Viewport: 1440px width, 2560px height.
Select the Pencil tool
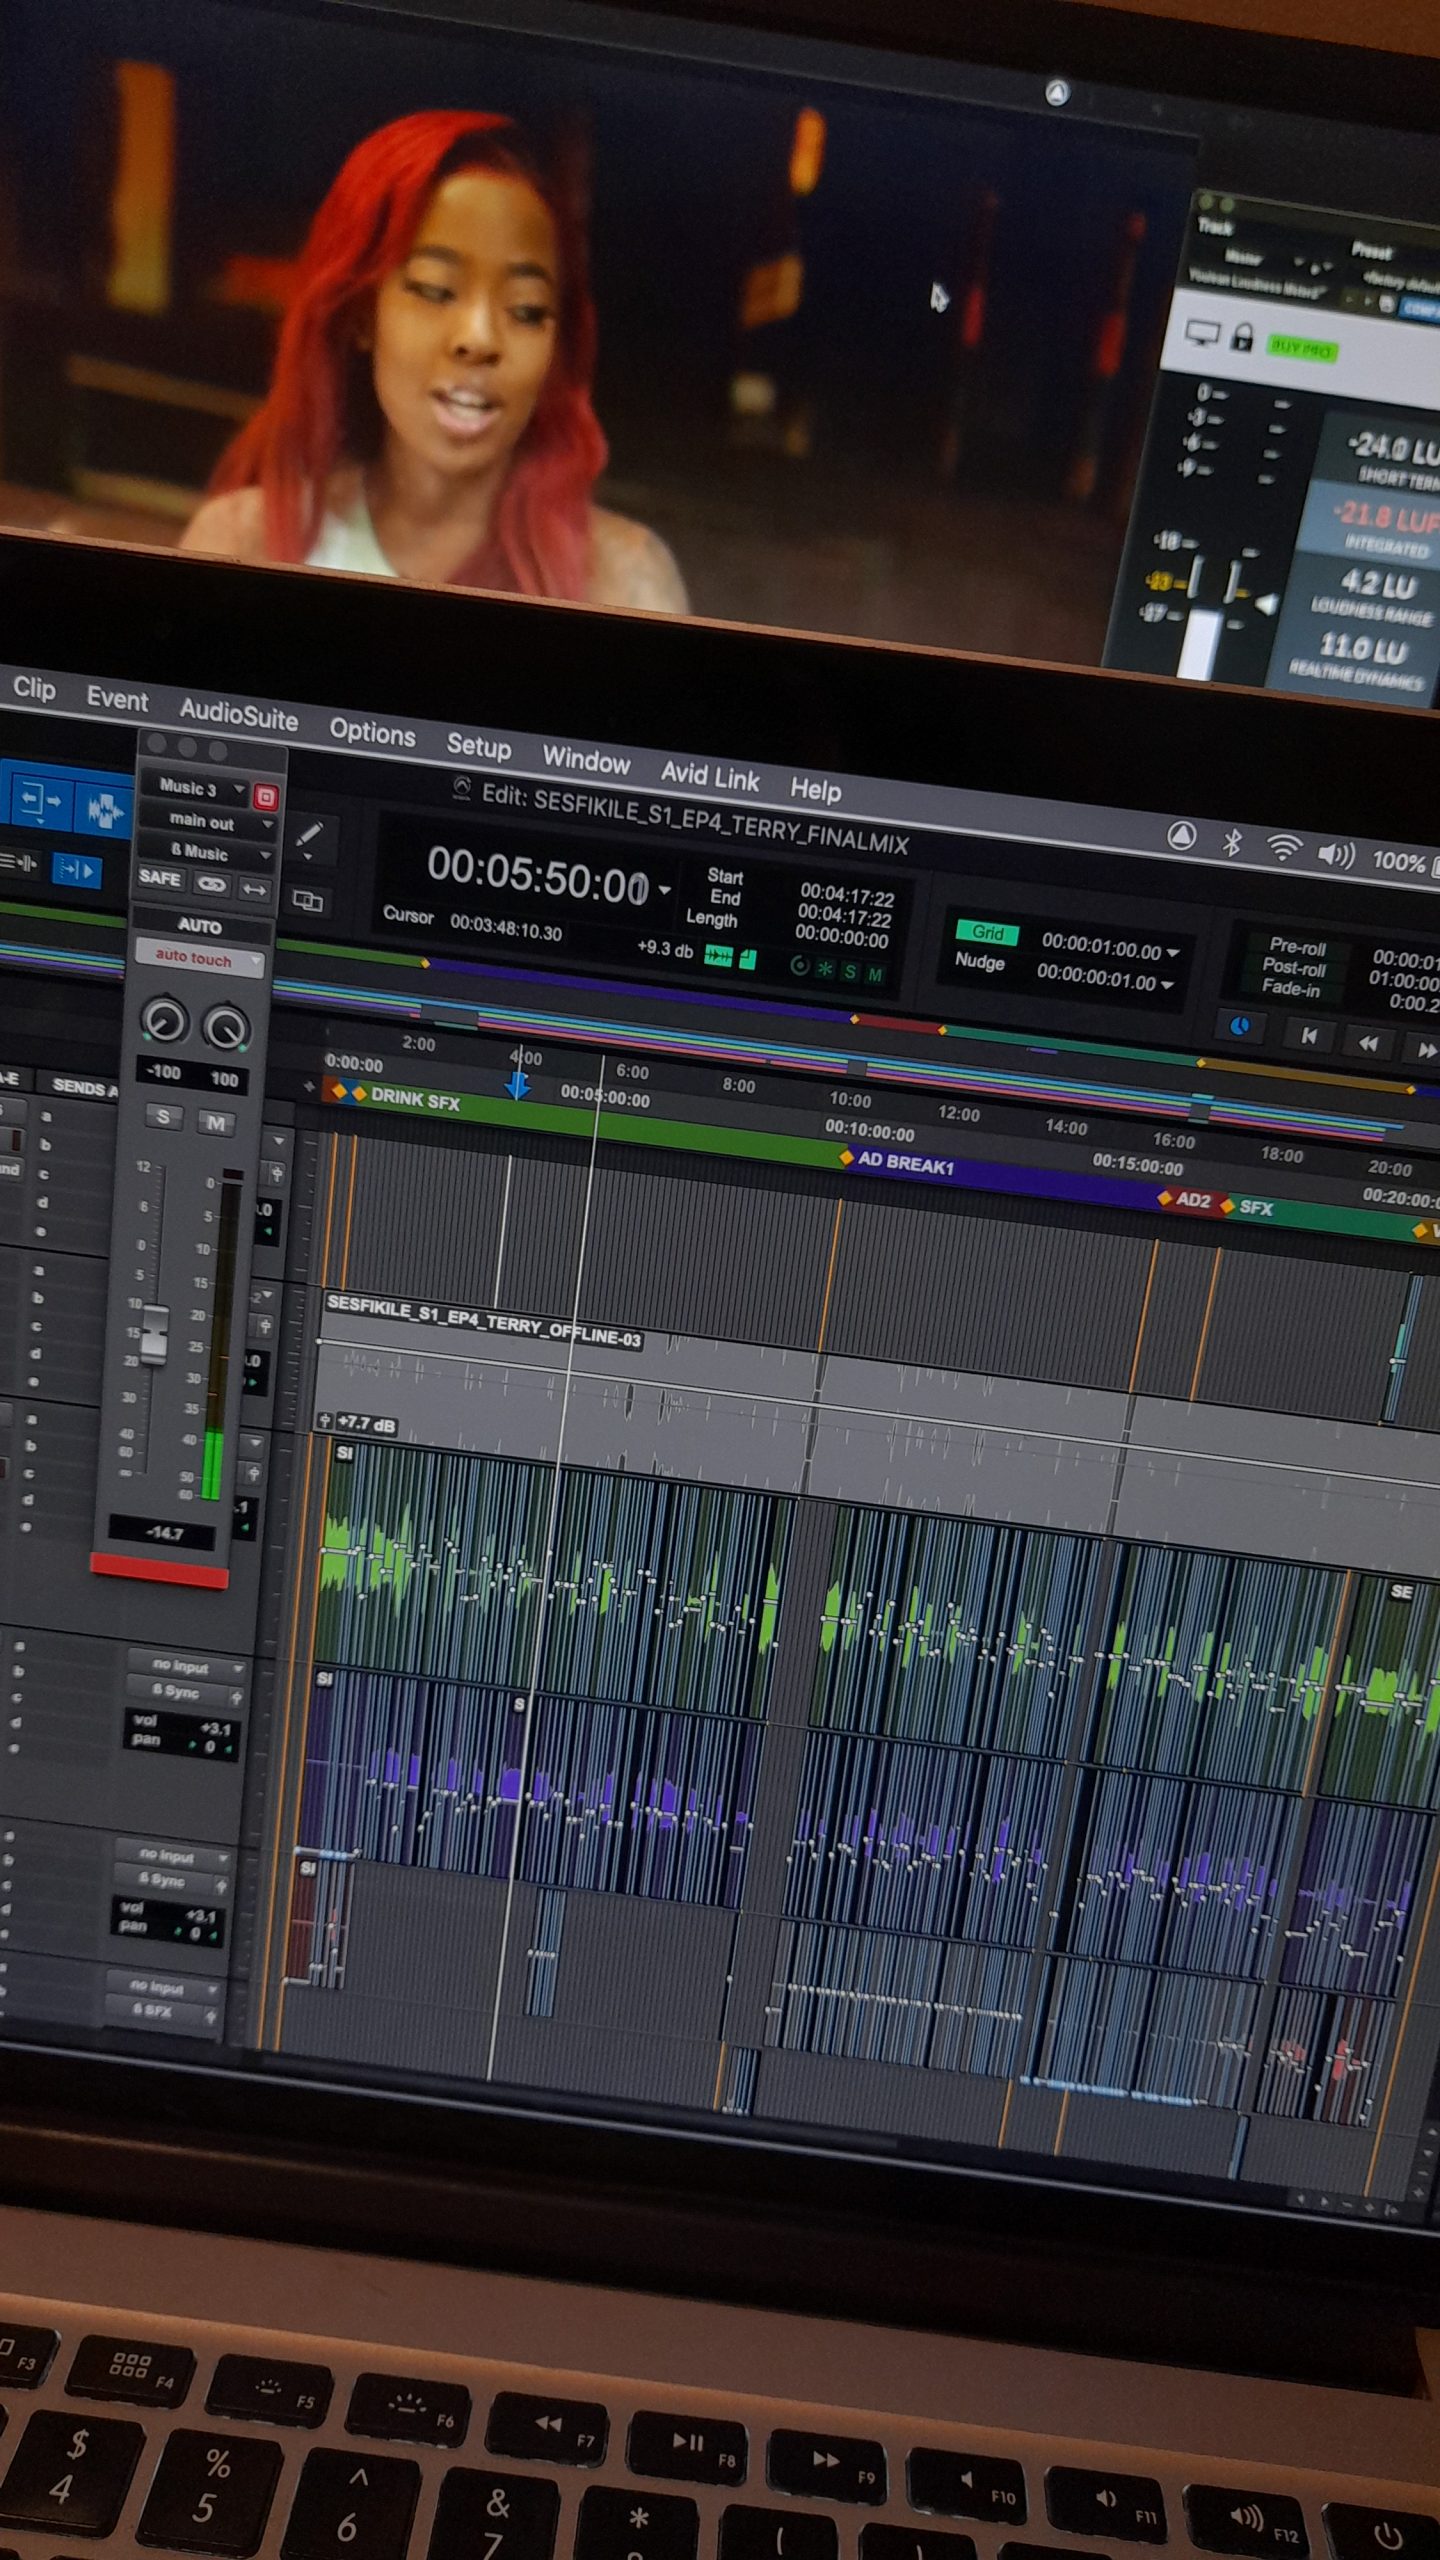tap(309, 834)
